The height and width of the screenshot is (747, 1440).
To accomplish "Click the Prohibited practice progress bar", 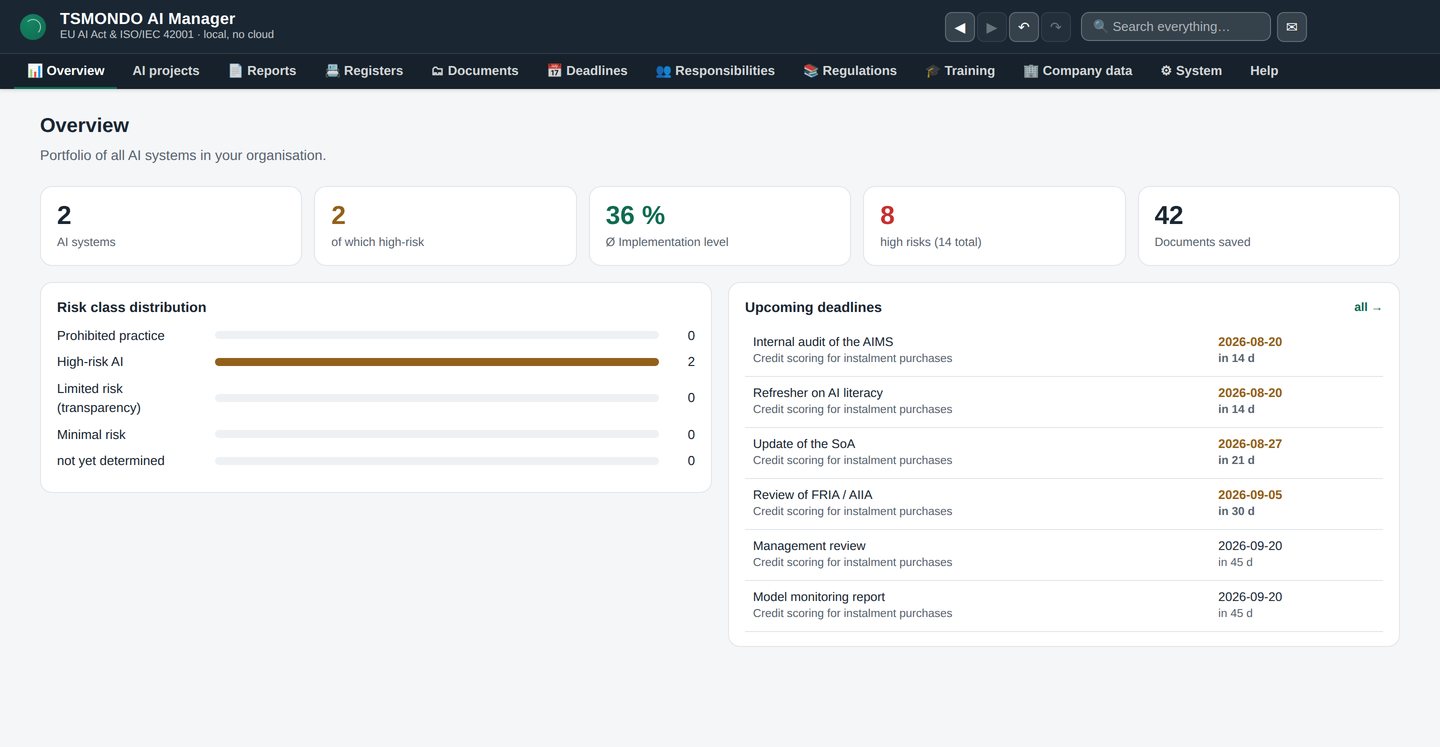I will coord(437,335).
